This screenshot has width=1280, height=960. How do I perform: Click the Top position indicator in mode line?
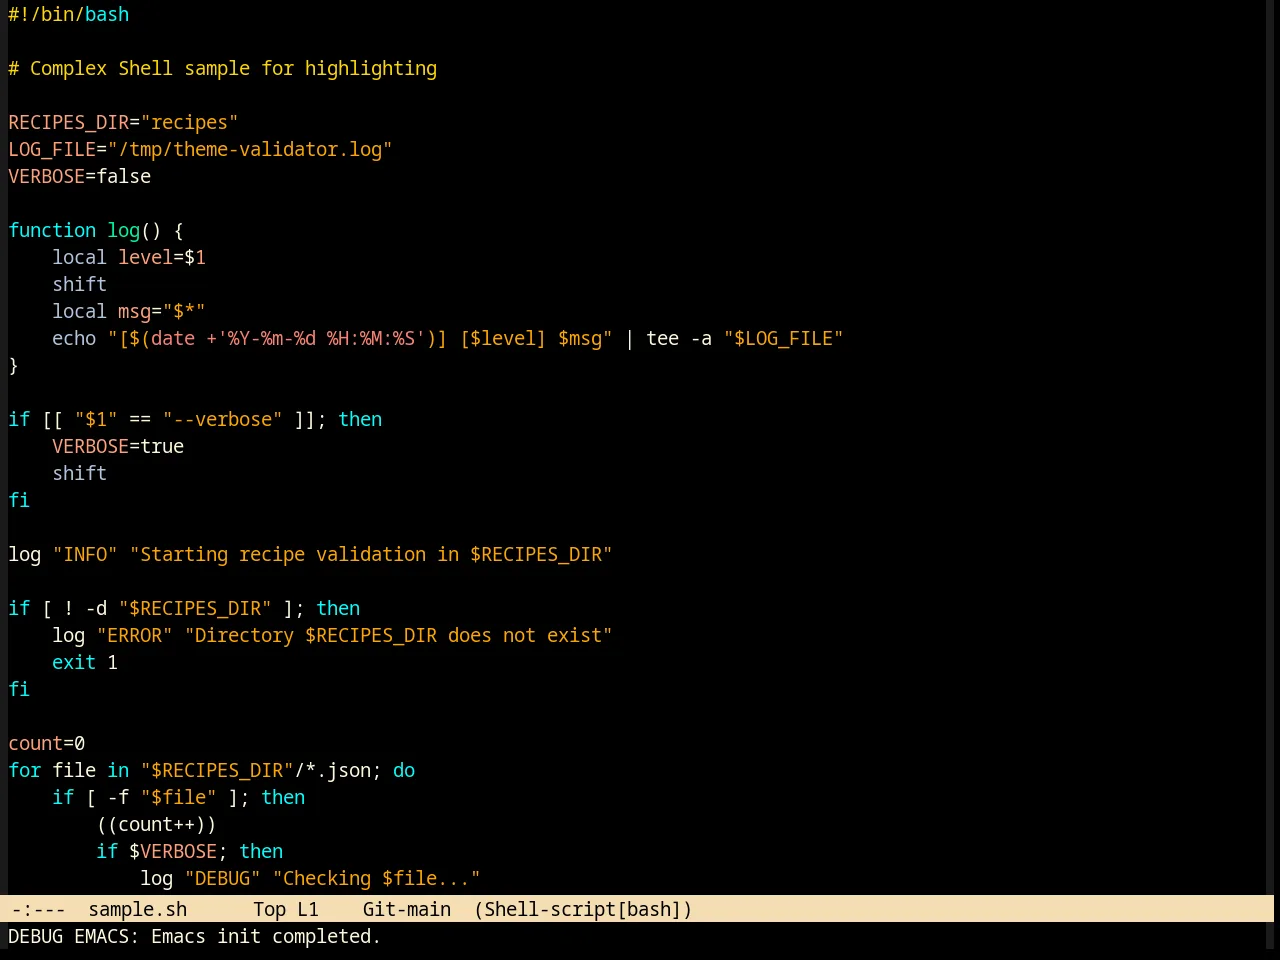pos(270,909)
